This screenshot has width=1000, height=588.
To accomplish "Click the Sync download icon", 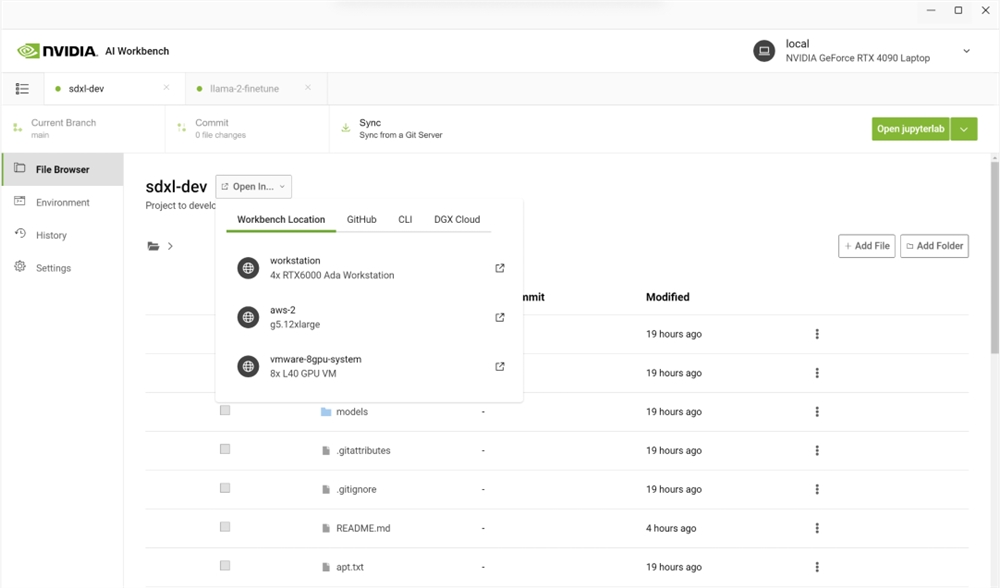I will [x=346, y=128].
